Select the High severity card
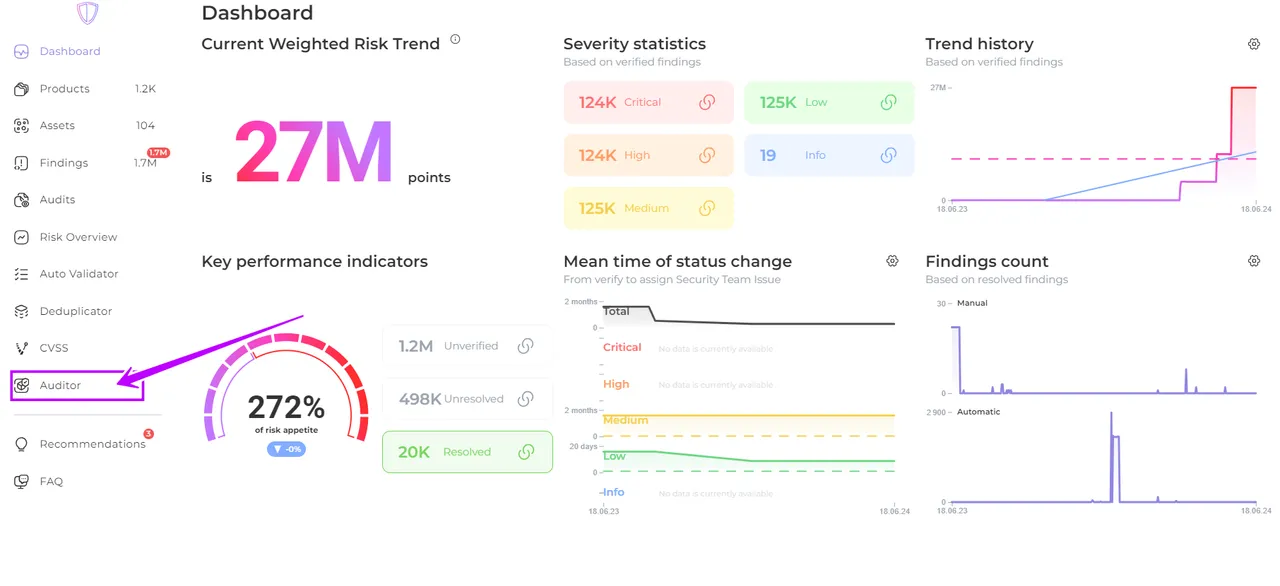 [648, 155]
